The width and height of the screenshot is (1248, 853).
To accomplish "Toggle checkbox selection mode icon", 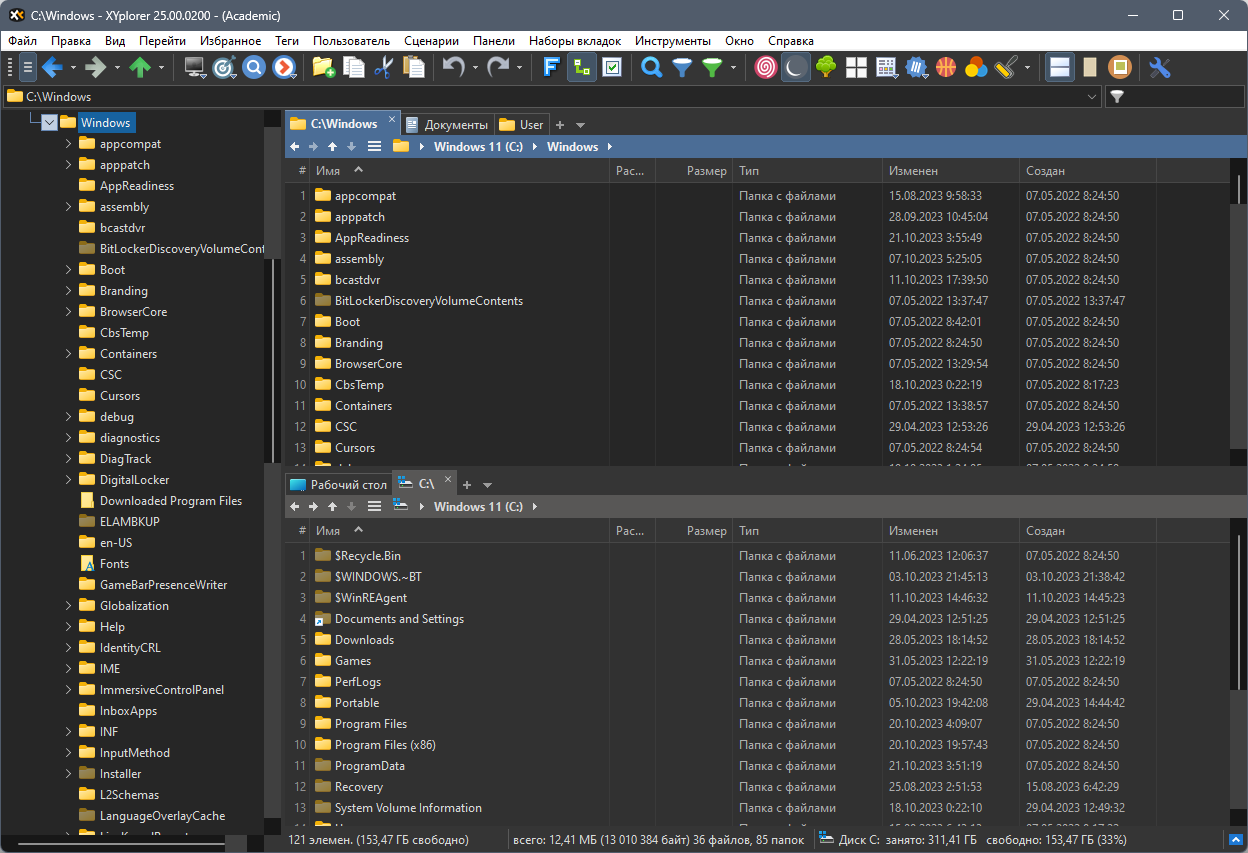I will (612, 68).
